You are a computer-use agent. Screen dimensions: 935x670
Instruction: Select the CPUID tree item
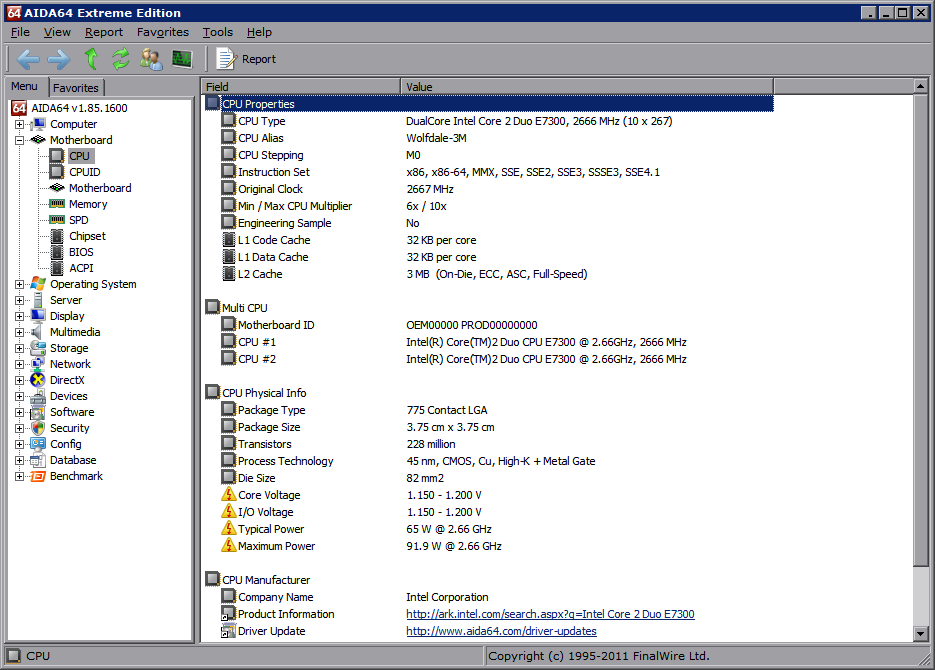click(x=84, y=172)
